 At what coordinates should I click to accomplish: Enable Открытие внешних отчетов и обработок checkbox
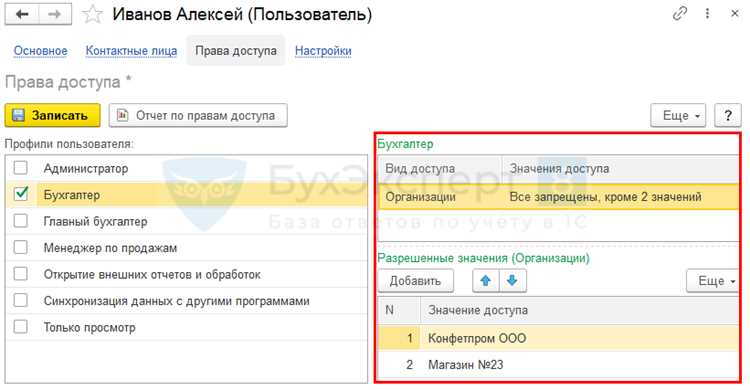pos(21,274)
